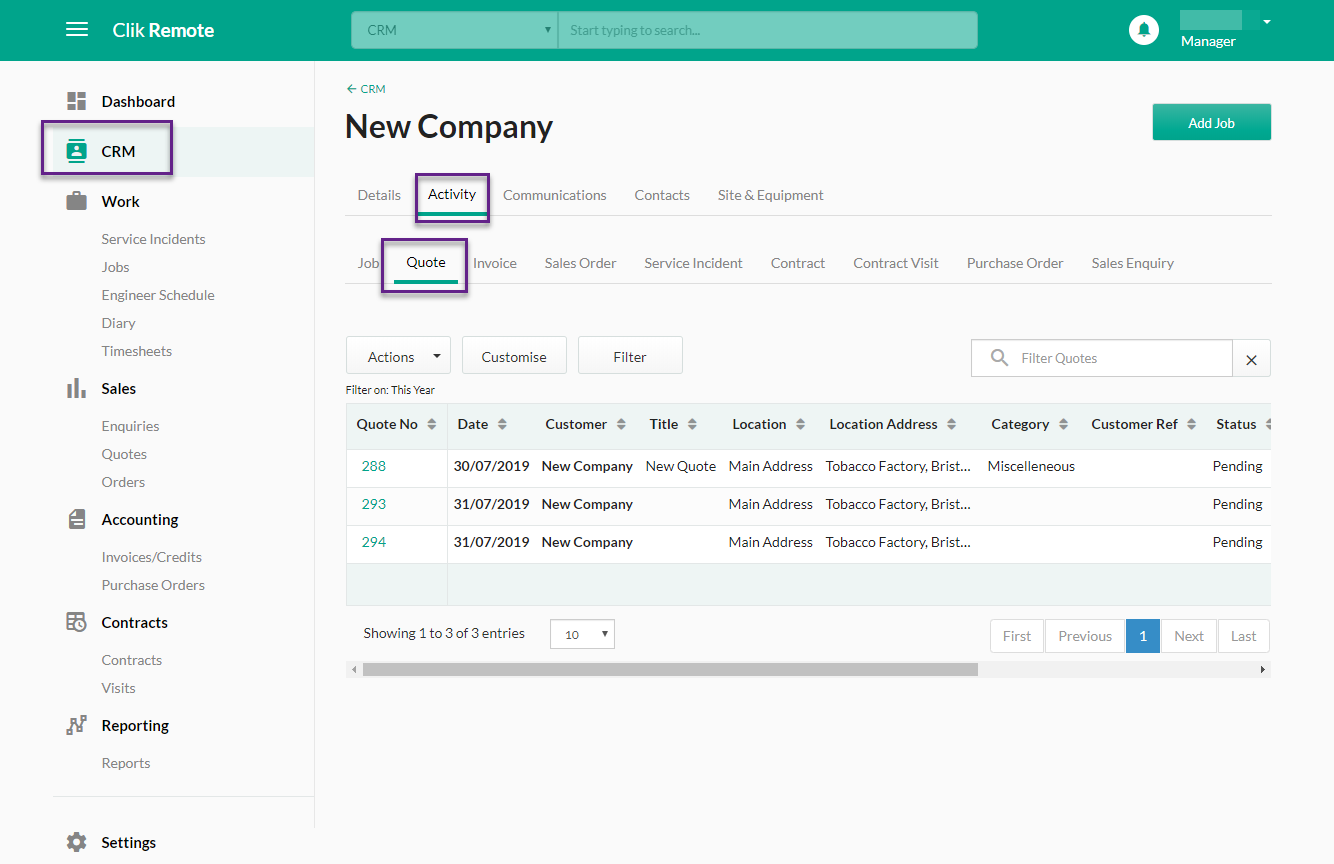Open notifications bell icon
This screenshot has height=864, width=1334.
(1144, 30)
